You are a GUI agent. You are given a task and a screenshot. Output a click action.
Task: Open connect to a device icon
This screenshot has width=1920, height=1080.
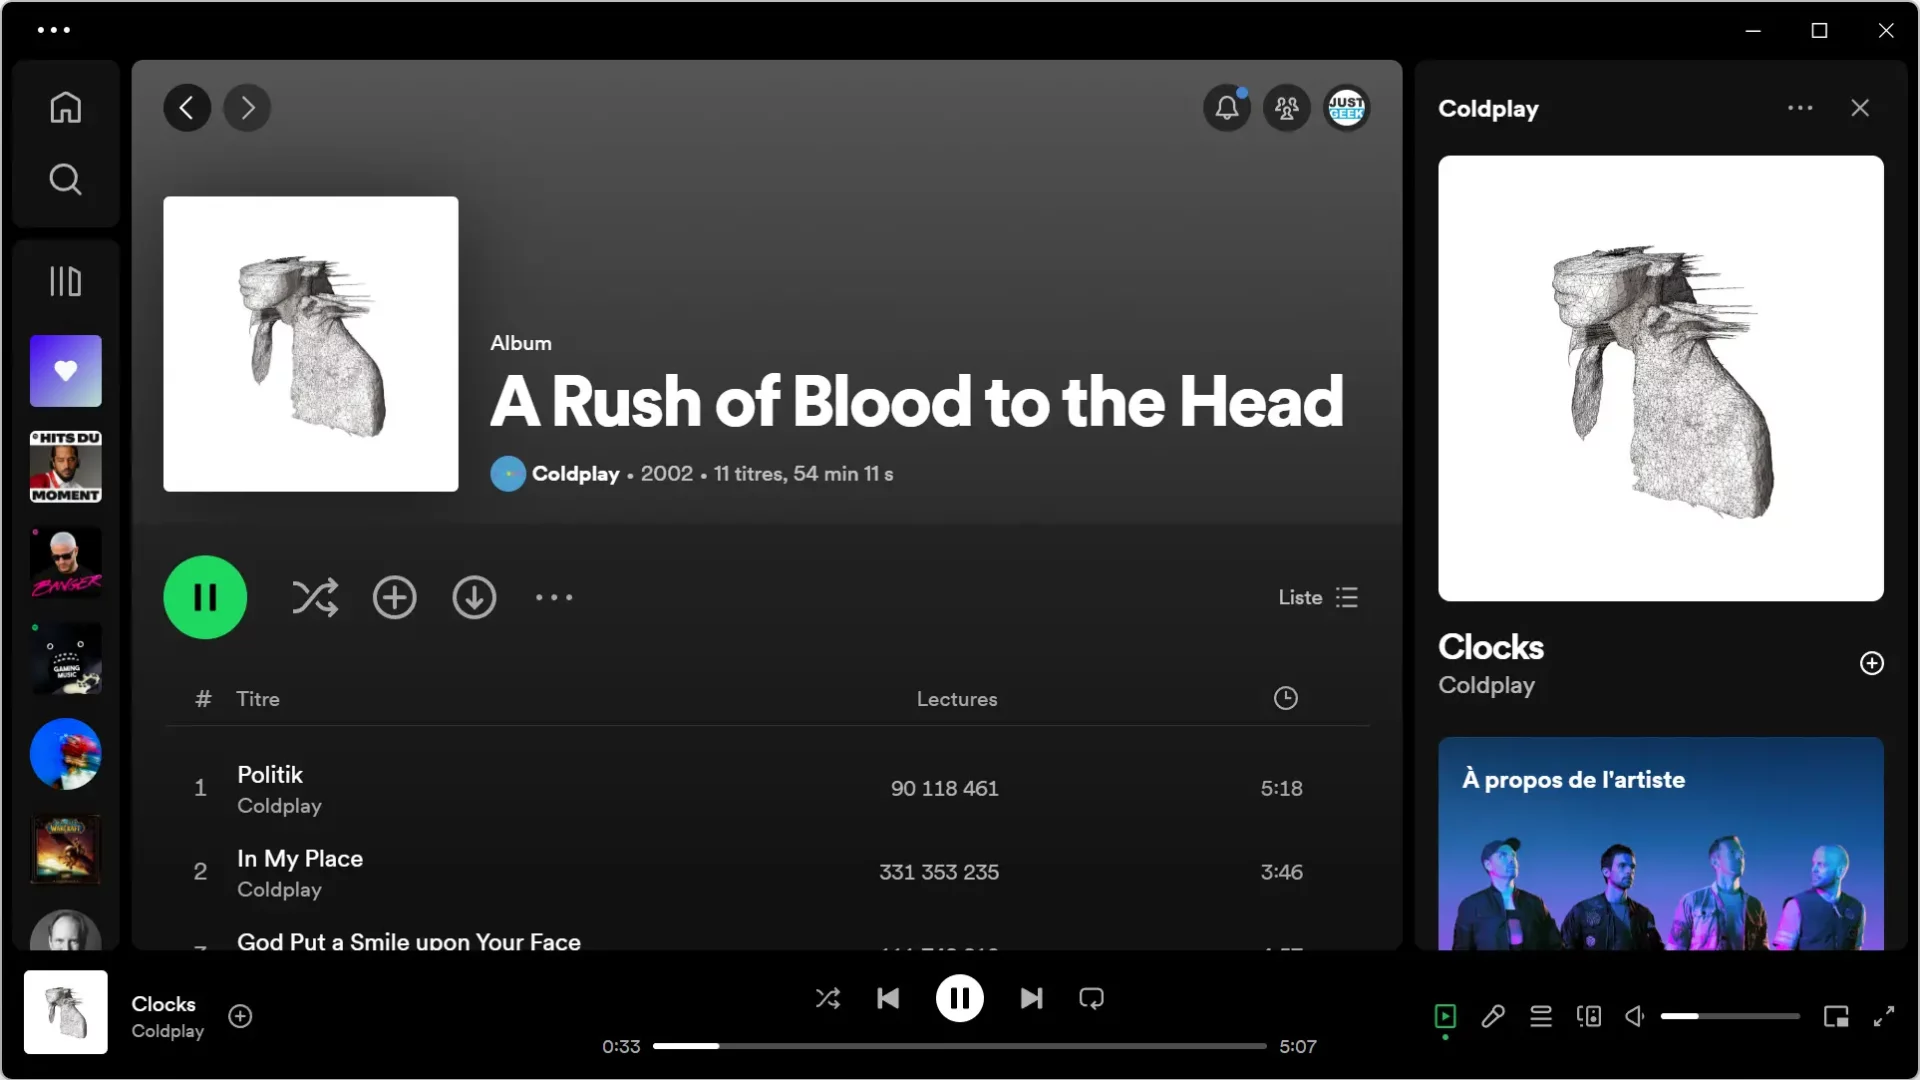click(x=1589, y=1017)
